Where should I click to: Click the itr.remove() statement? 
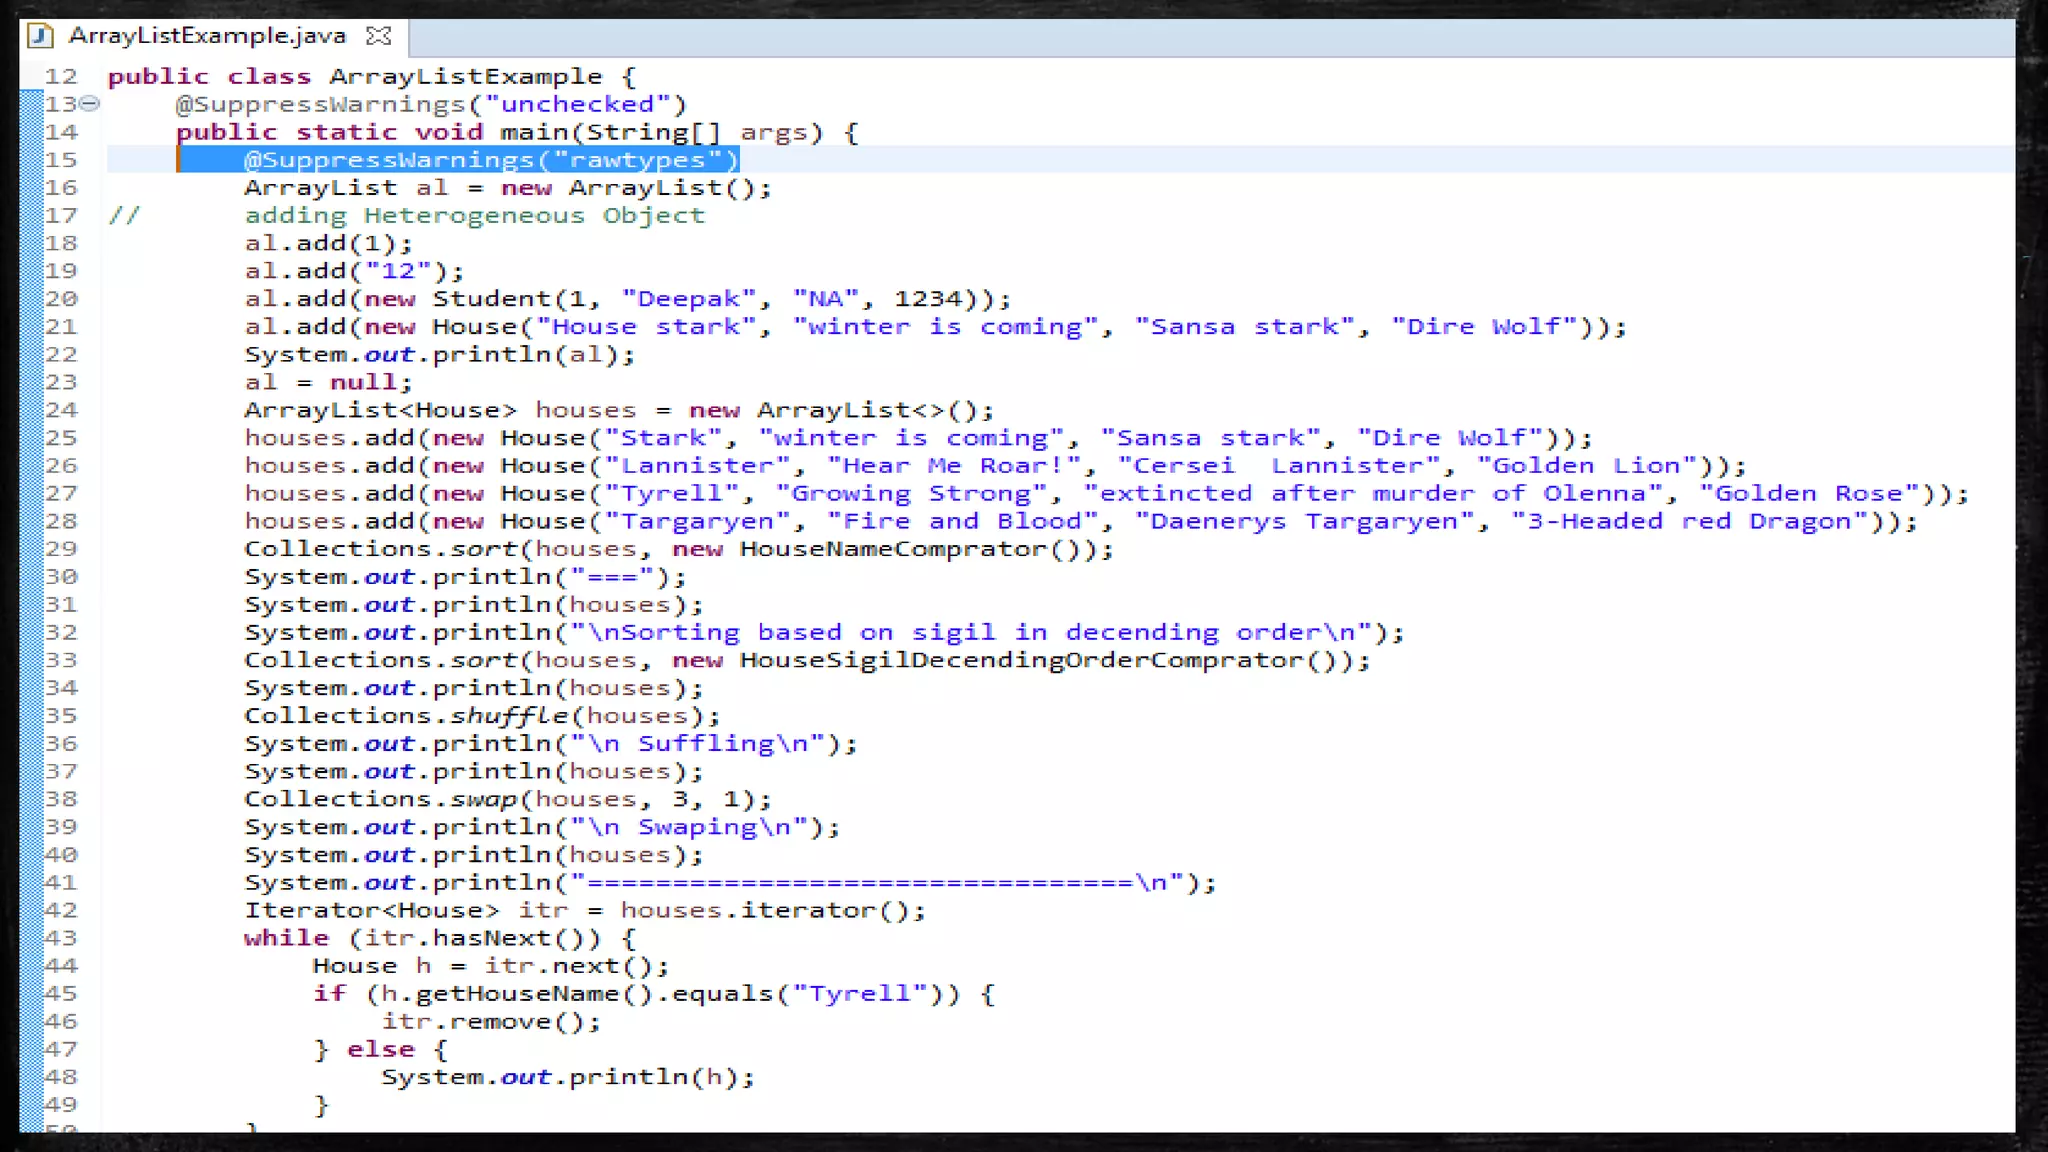click(x=490, y=1022)
